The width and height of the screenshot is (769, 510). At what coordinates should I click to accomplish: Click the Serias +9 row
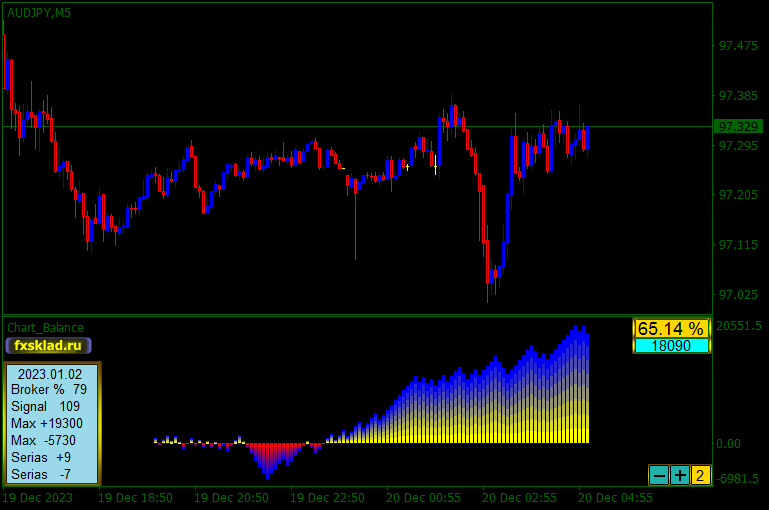pyautogui.click(x=41, y=458)
